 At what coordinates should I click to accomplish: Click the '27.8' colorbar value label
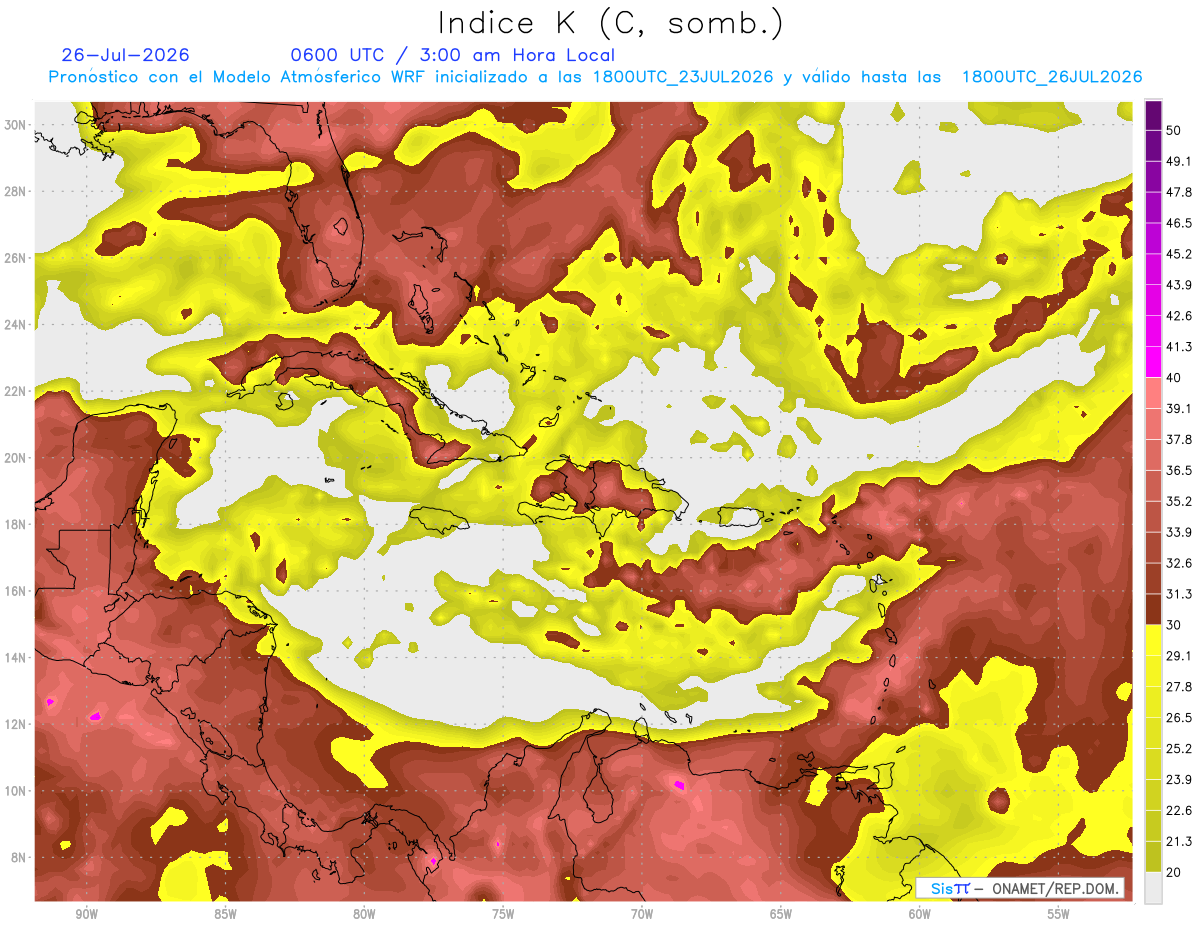pos(1180,686)
